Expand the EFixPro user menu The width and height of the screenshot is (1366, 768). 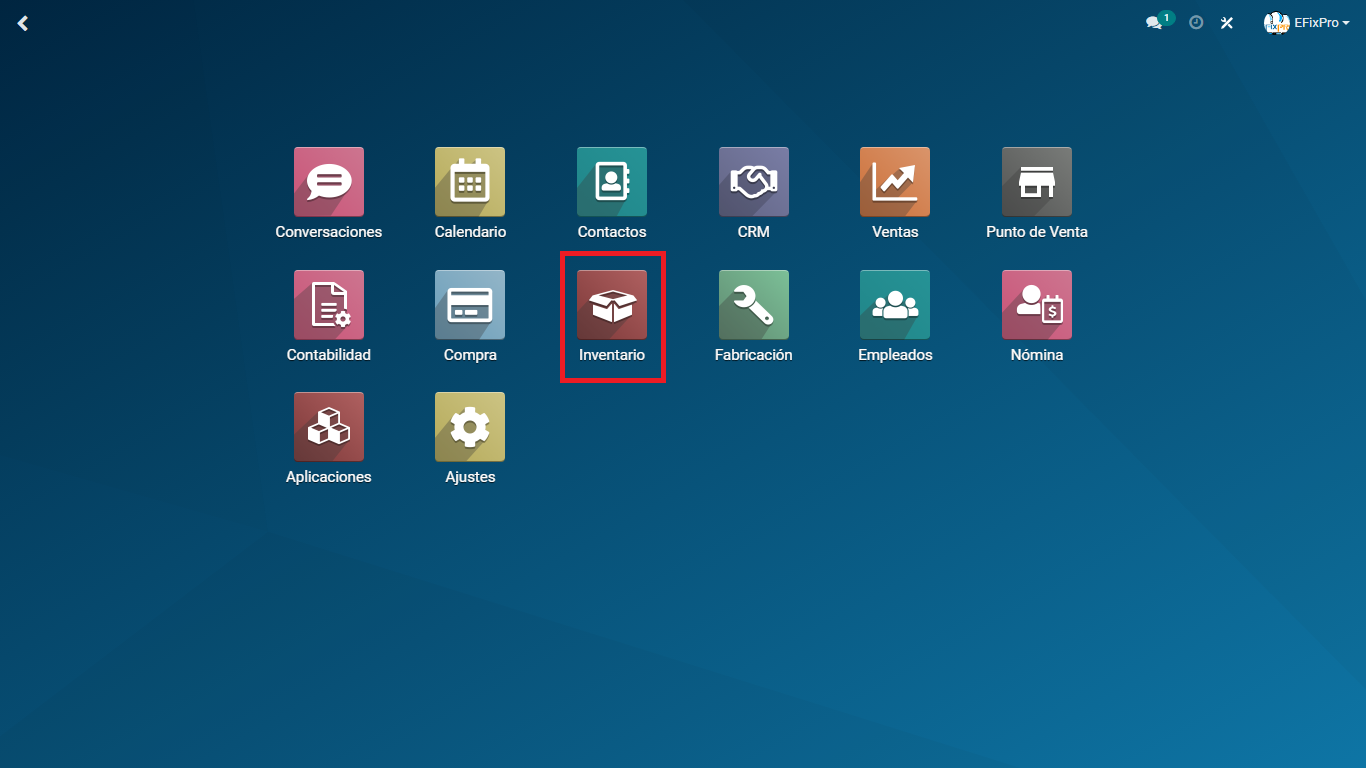1320,22
